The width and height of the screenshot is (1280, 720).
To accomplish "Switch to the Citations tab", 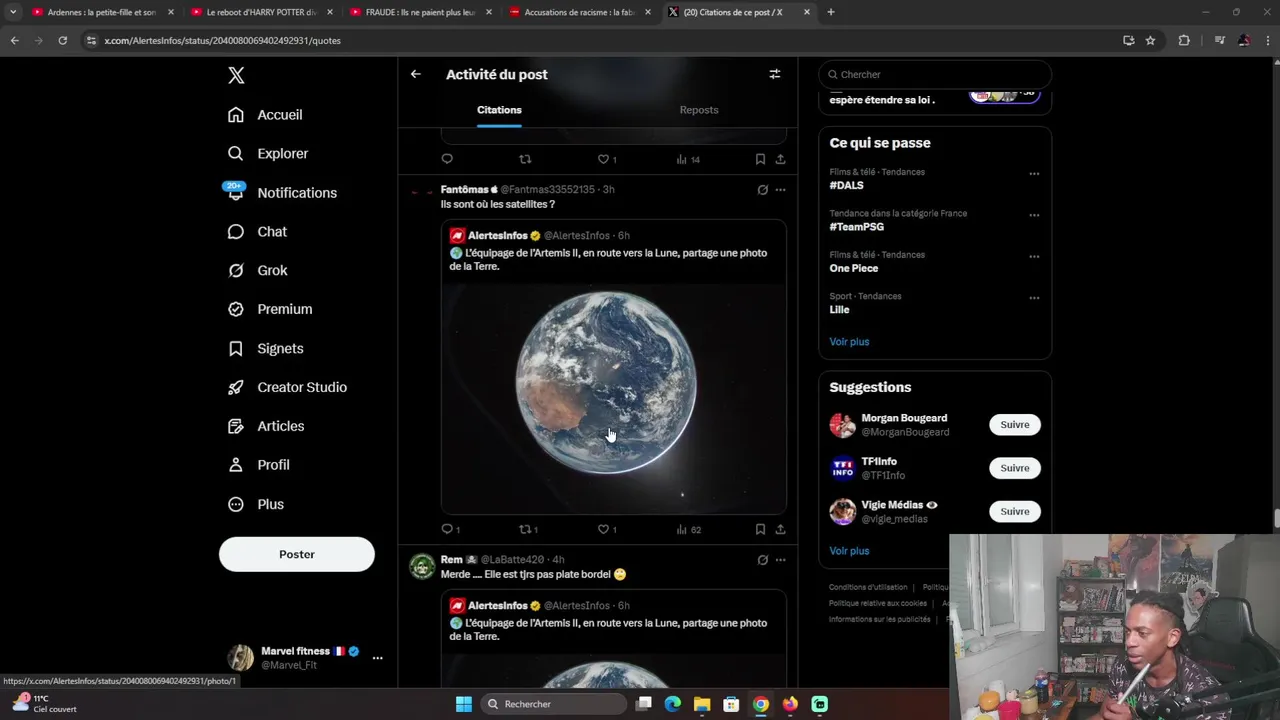I will (x=499, y=110).
